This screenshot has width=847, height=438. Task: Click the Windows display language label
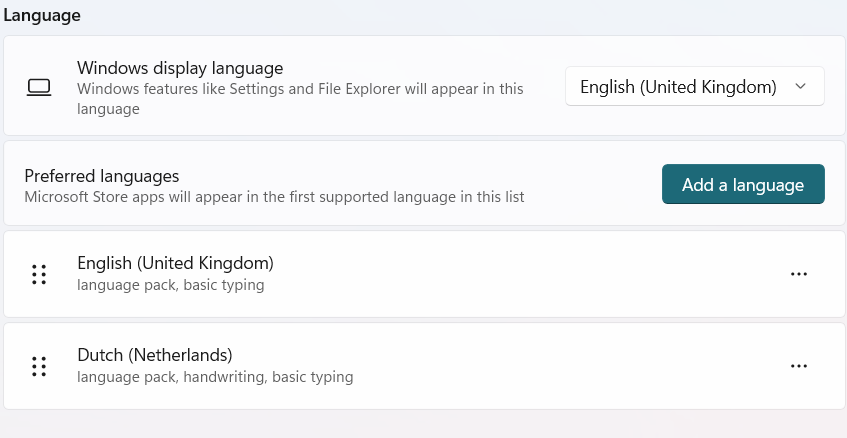180,68
